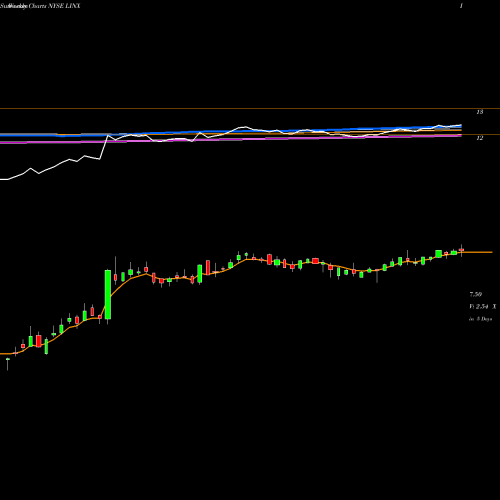Click the 'V: 2.54 X' volume text
This screenshot has height=500, width=500.
click(483, 307)
